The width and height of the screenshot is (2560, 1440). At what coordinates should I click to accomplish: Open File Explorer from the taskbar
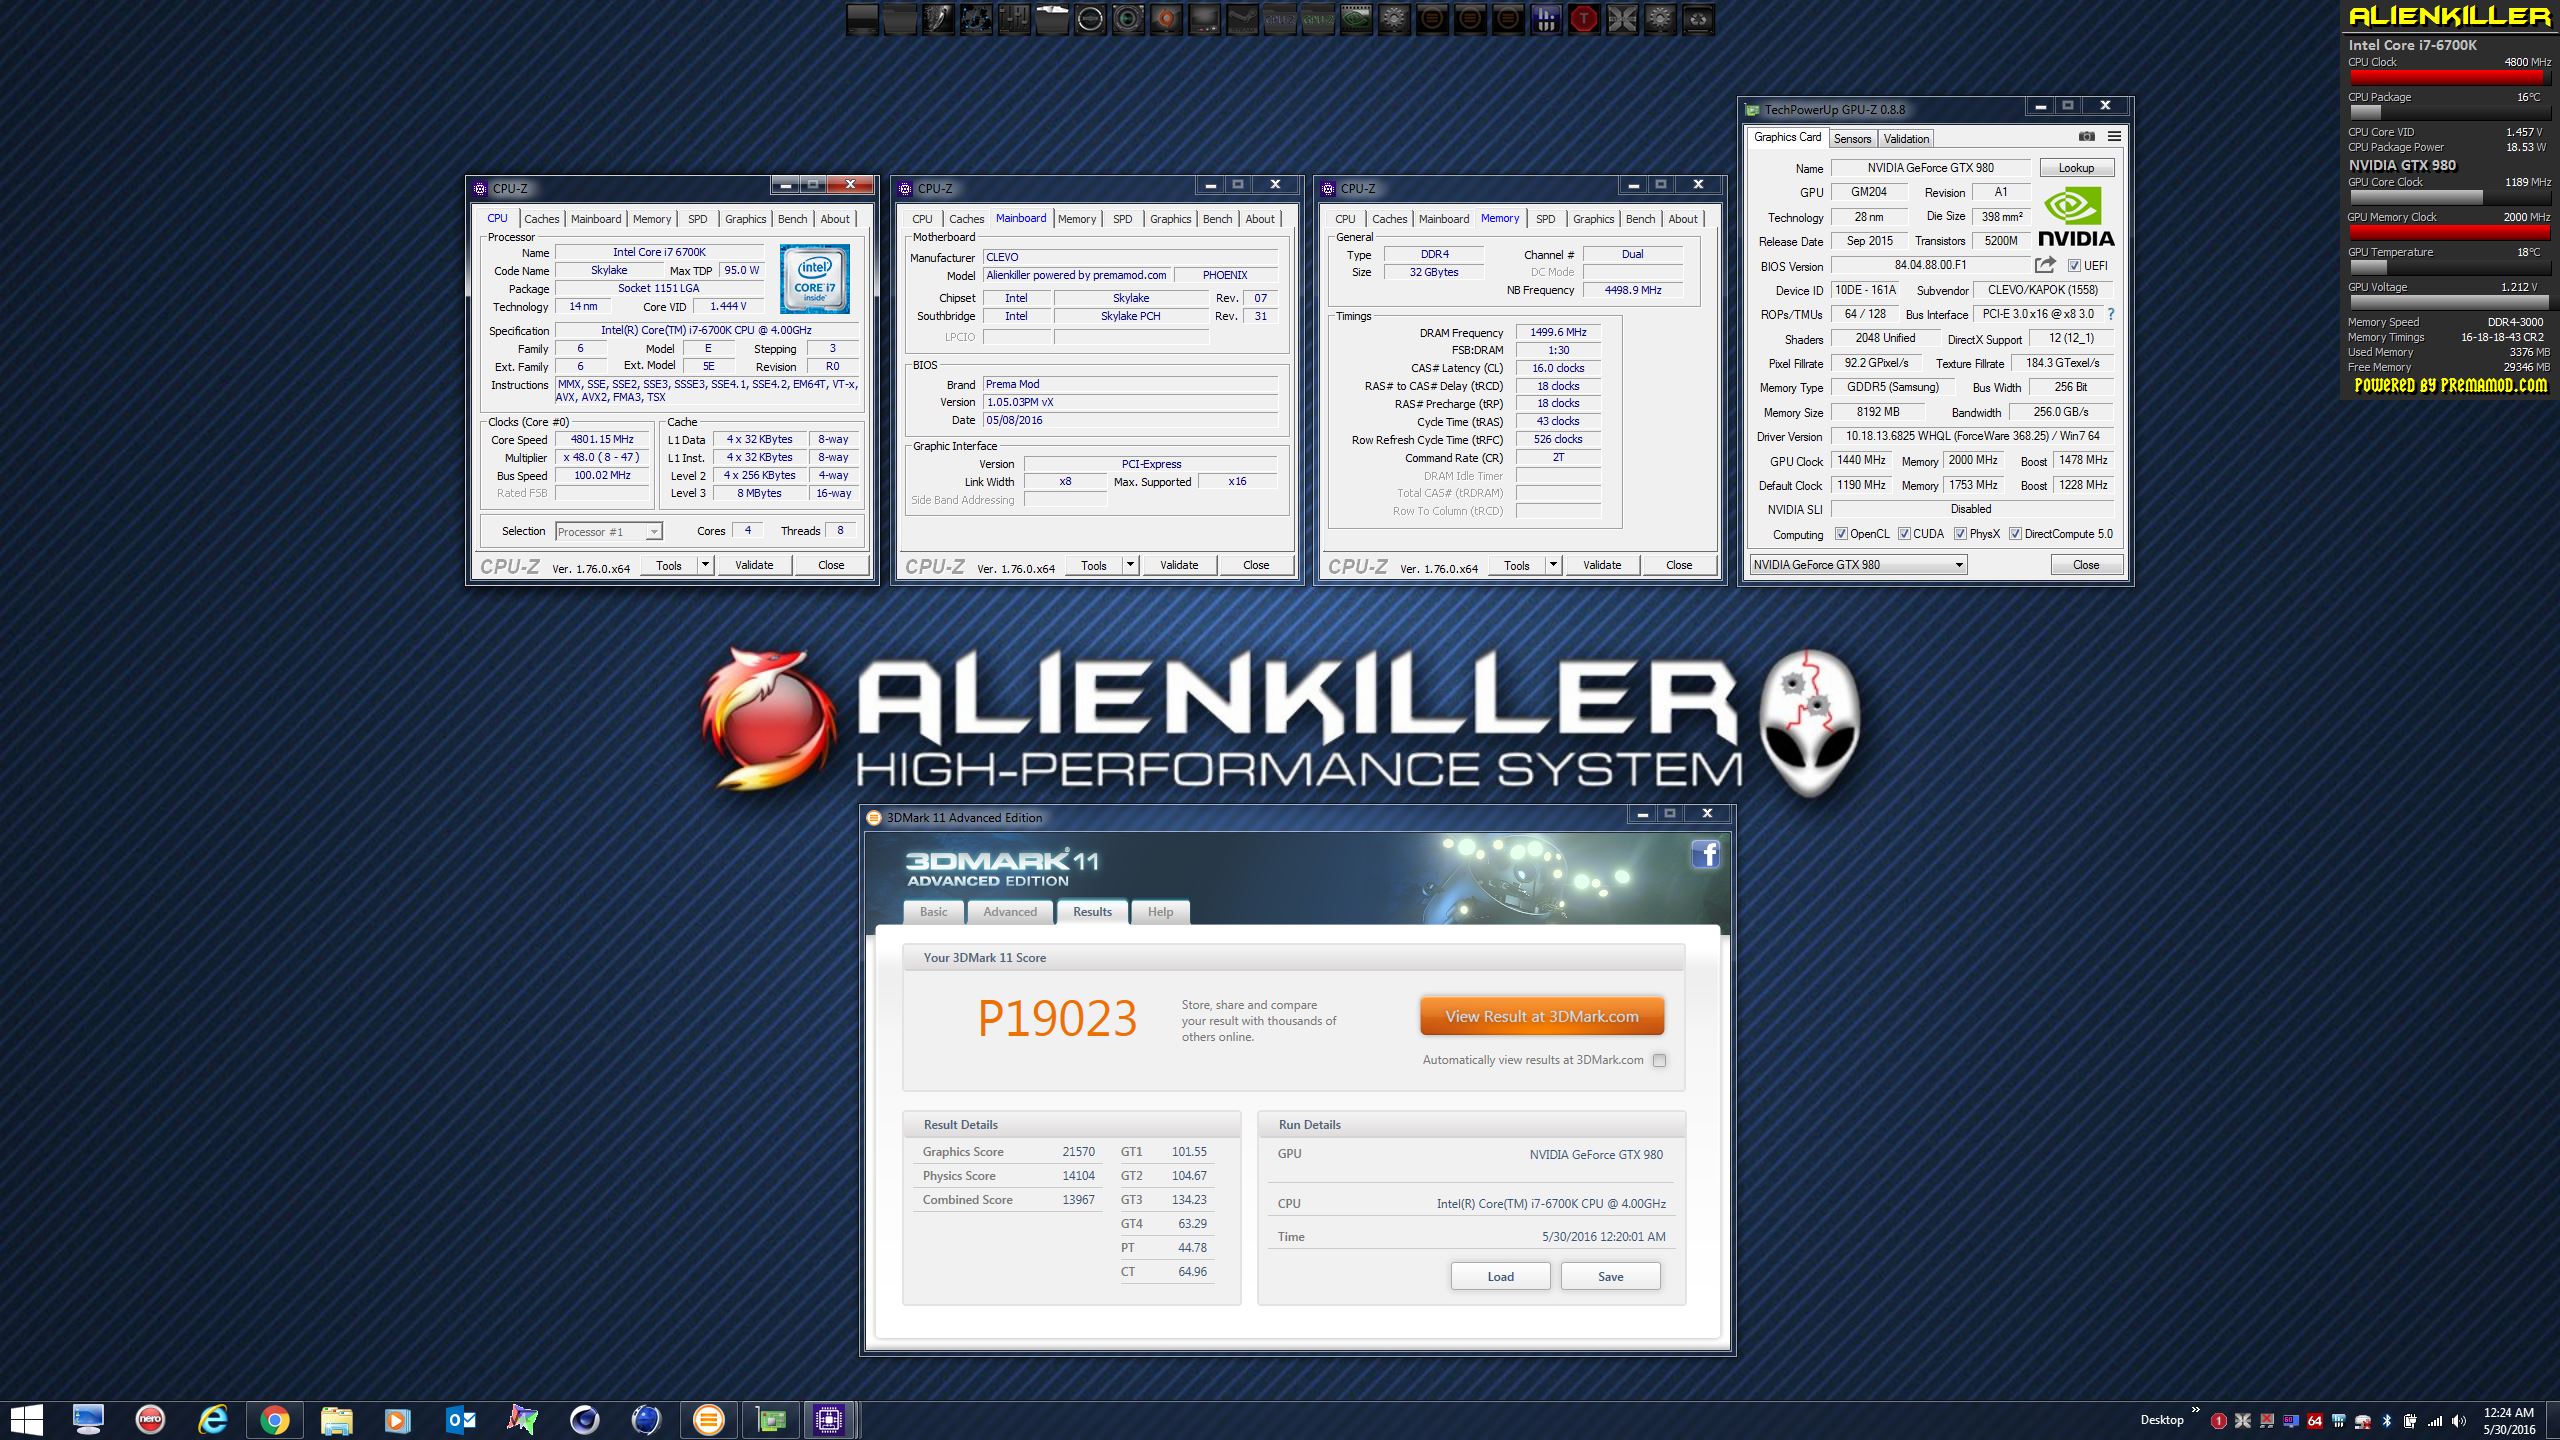point(337,1420)
